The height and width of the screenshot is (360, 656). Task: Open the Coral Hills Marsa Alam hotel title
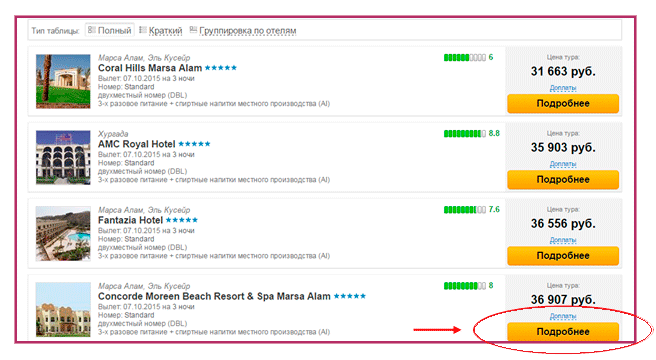[x=150, y=68]
